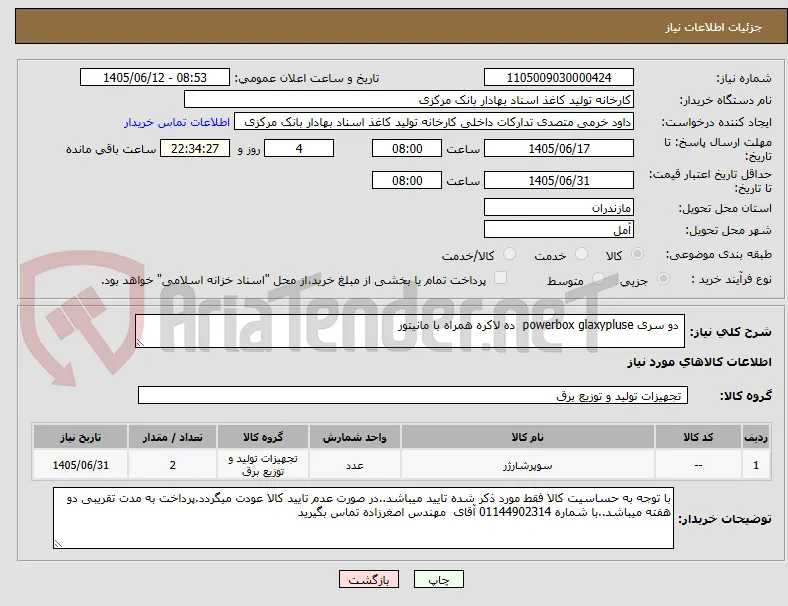Click the delivery city field آمل
Screen dimensions: 788x606
559,230
